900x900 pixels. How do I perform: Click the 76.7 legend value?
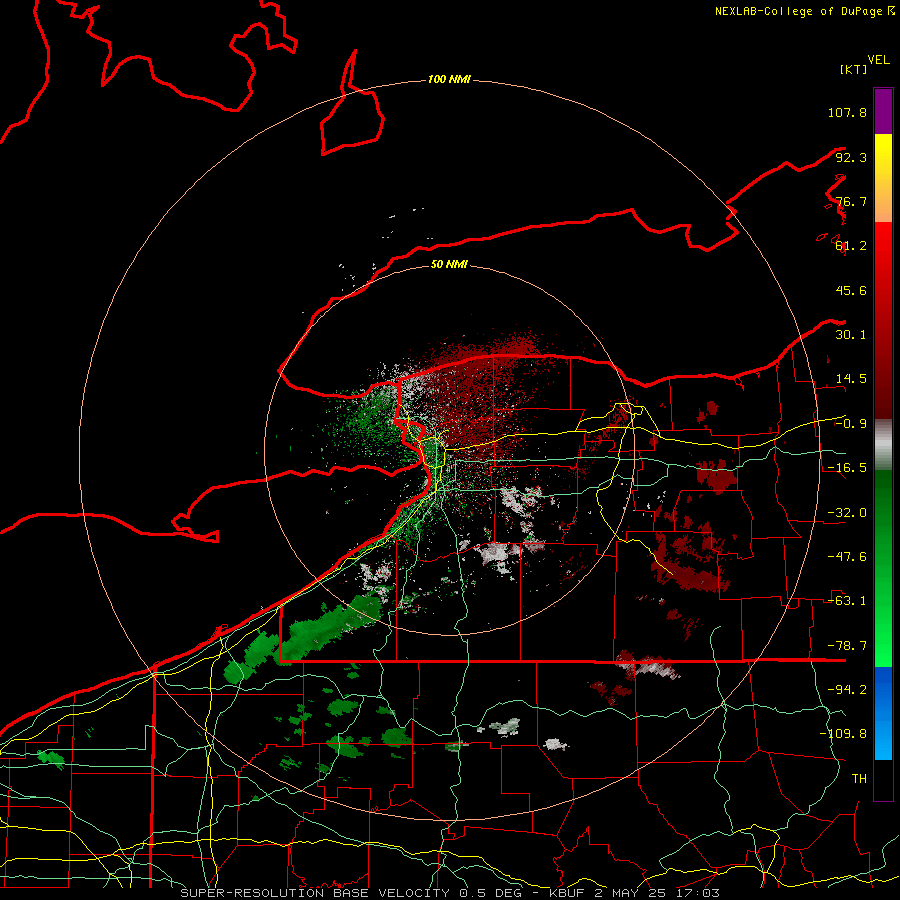(851, 201)
